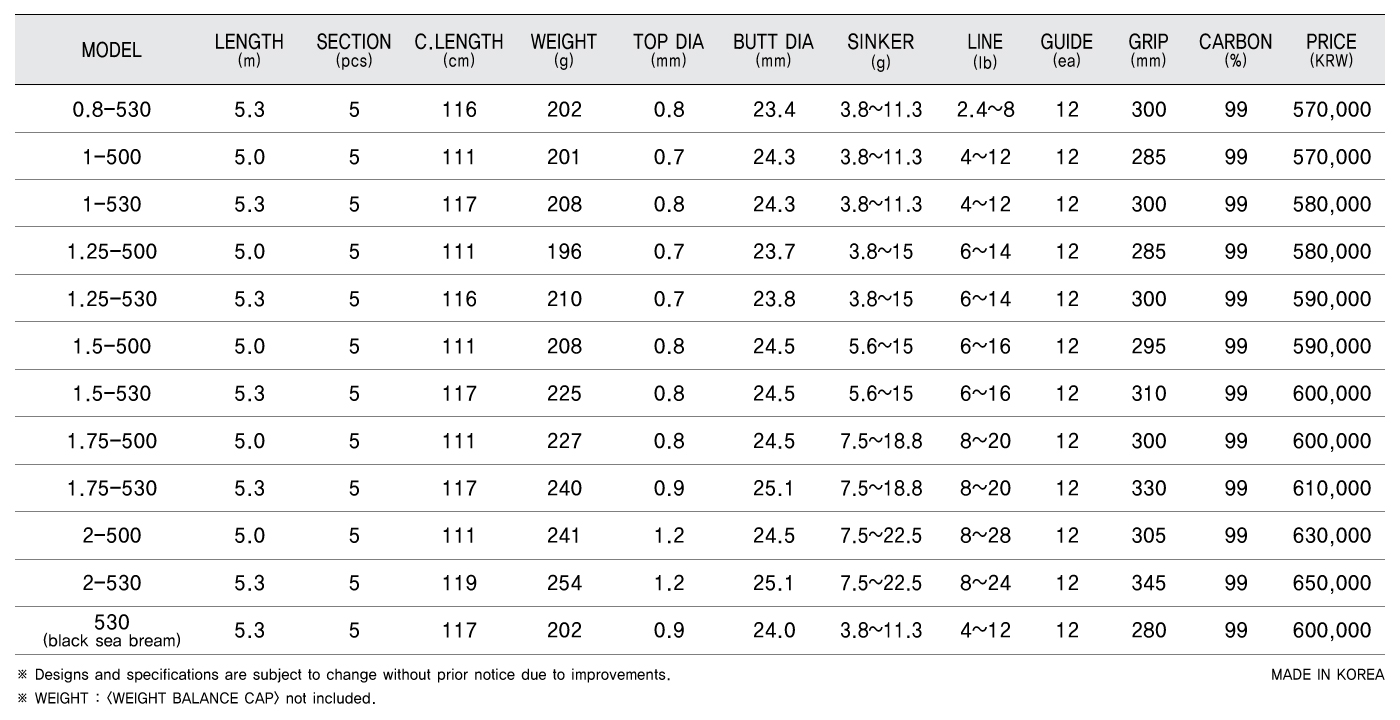Image resolution: width=1400 pixels, height=720 pixels.
Task: Click the 254 weight value for 2-530
Action: point(564,583)
